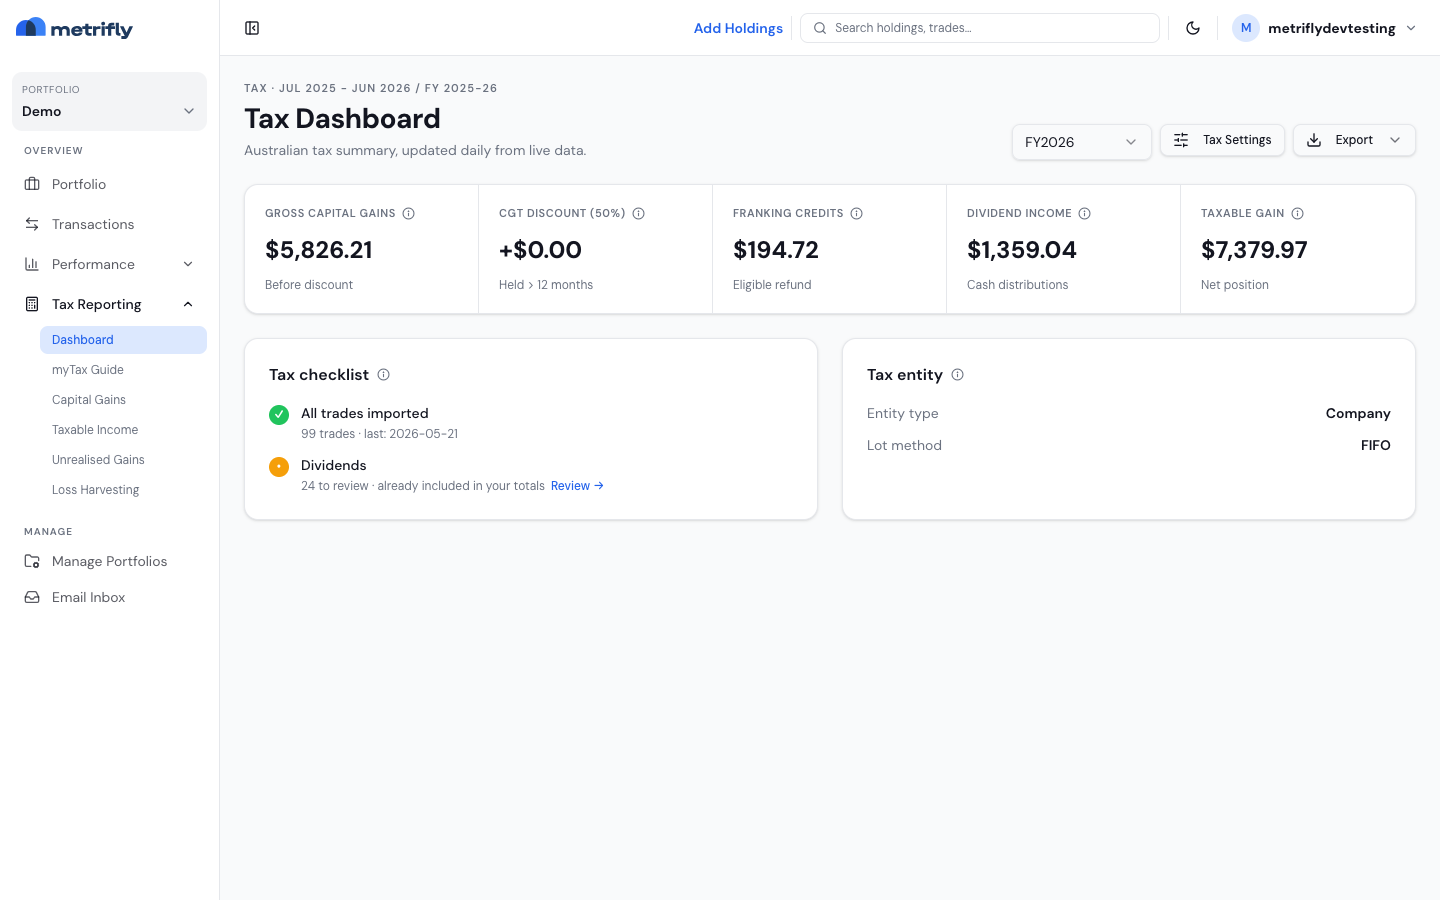Image resolution: width=1440 pixels, height=900 pixels.
Task: Focus the search holdings, trades field
Action: 980,28
